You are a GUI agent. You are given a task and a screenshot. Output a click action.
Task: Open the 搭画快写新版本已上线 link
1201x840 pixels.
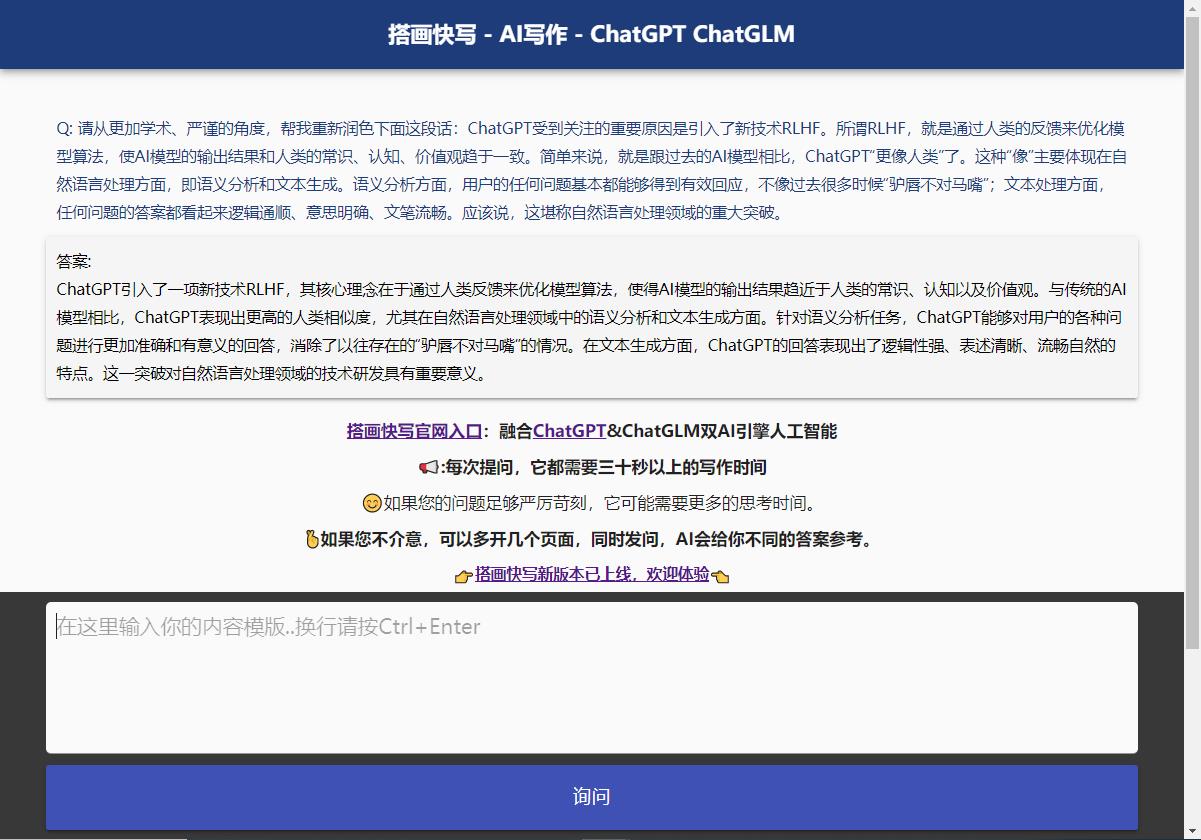click(x=592, y=574)
